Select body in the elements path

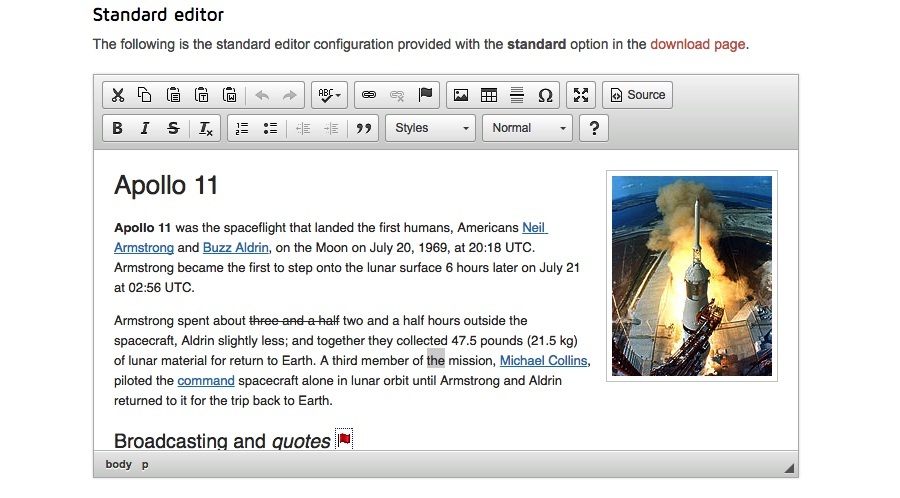click(x=118, y=464)
